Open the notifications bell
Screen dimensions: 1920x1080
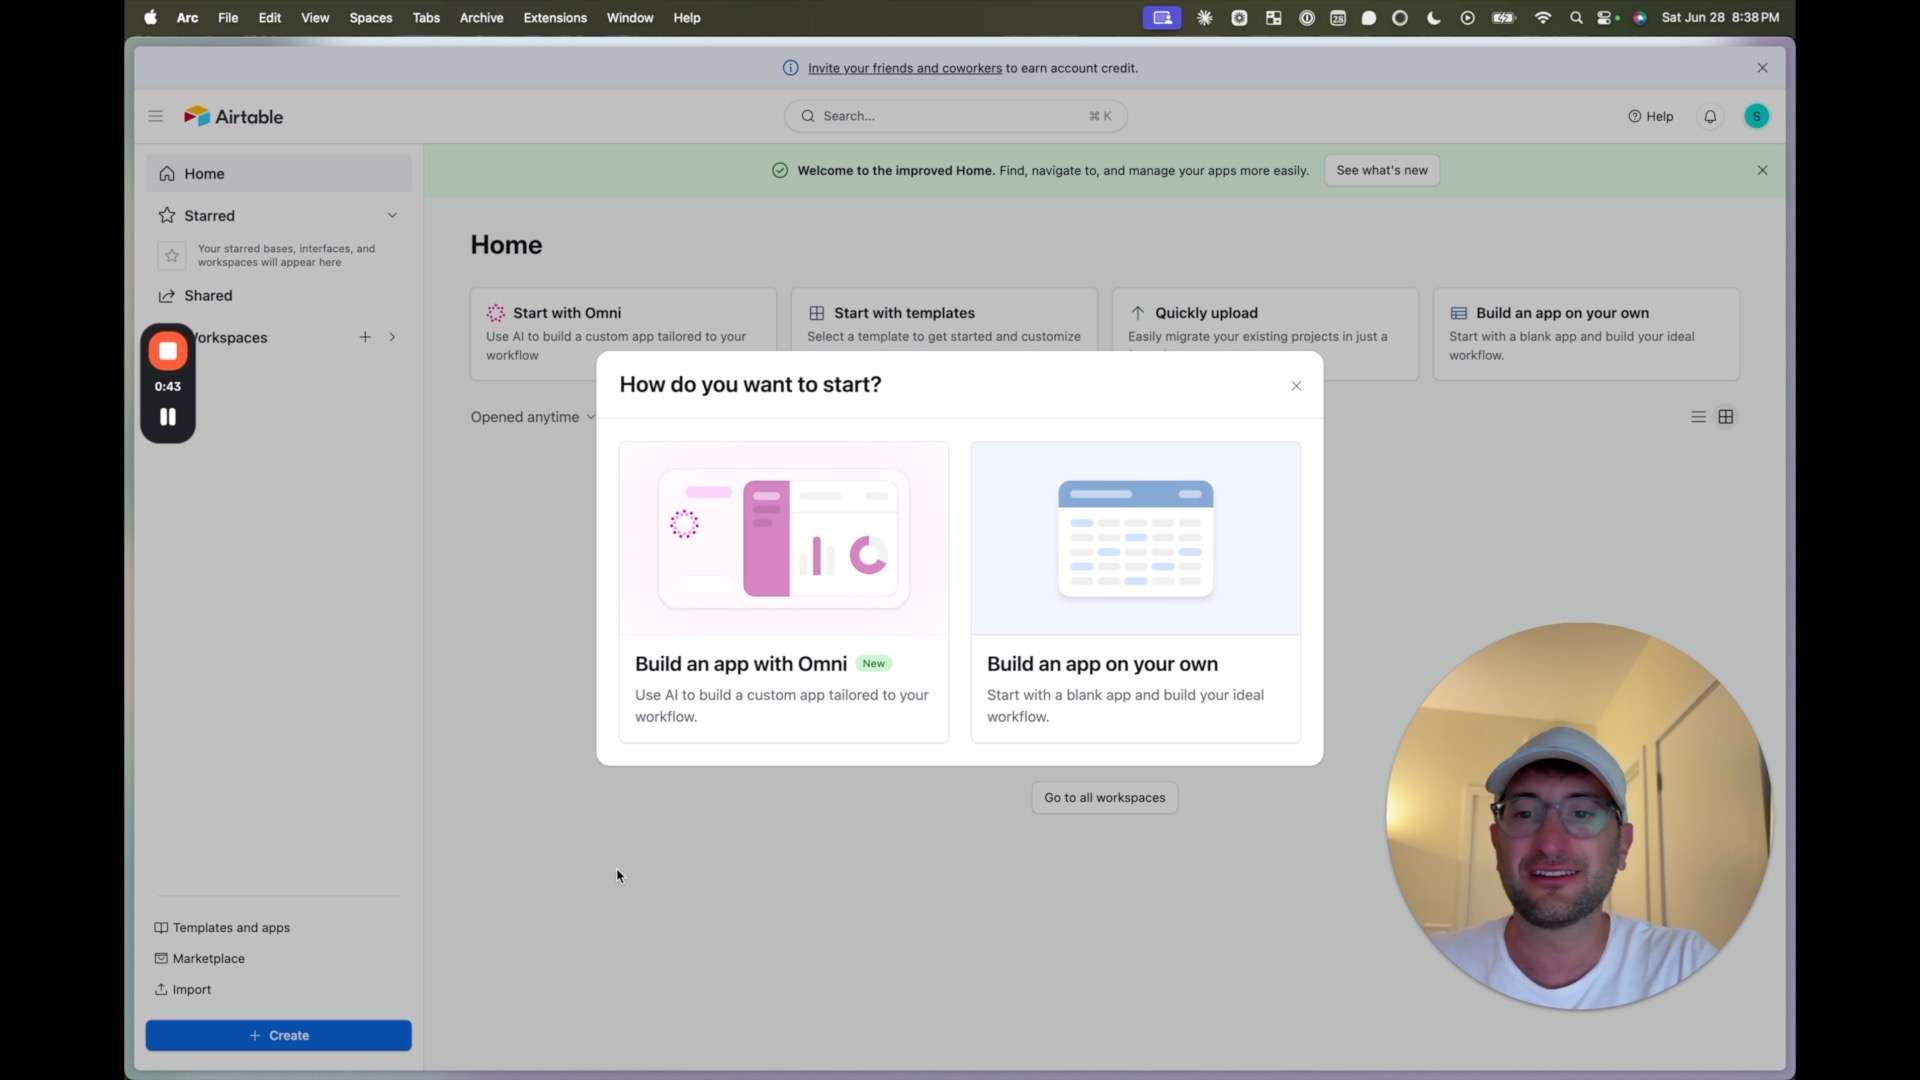click(x=1711, y=117)
